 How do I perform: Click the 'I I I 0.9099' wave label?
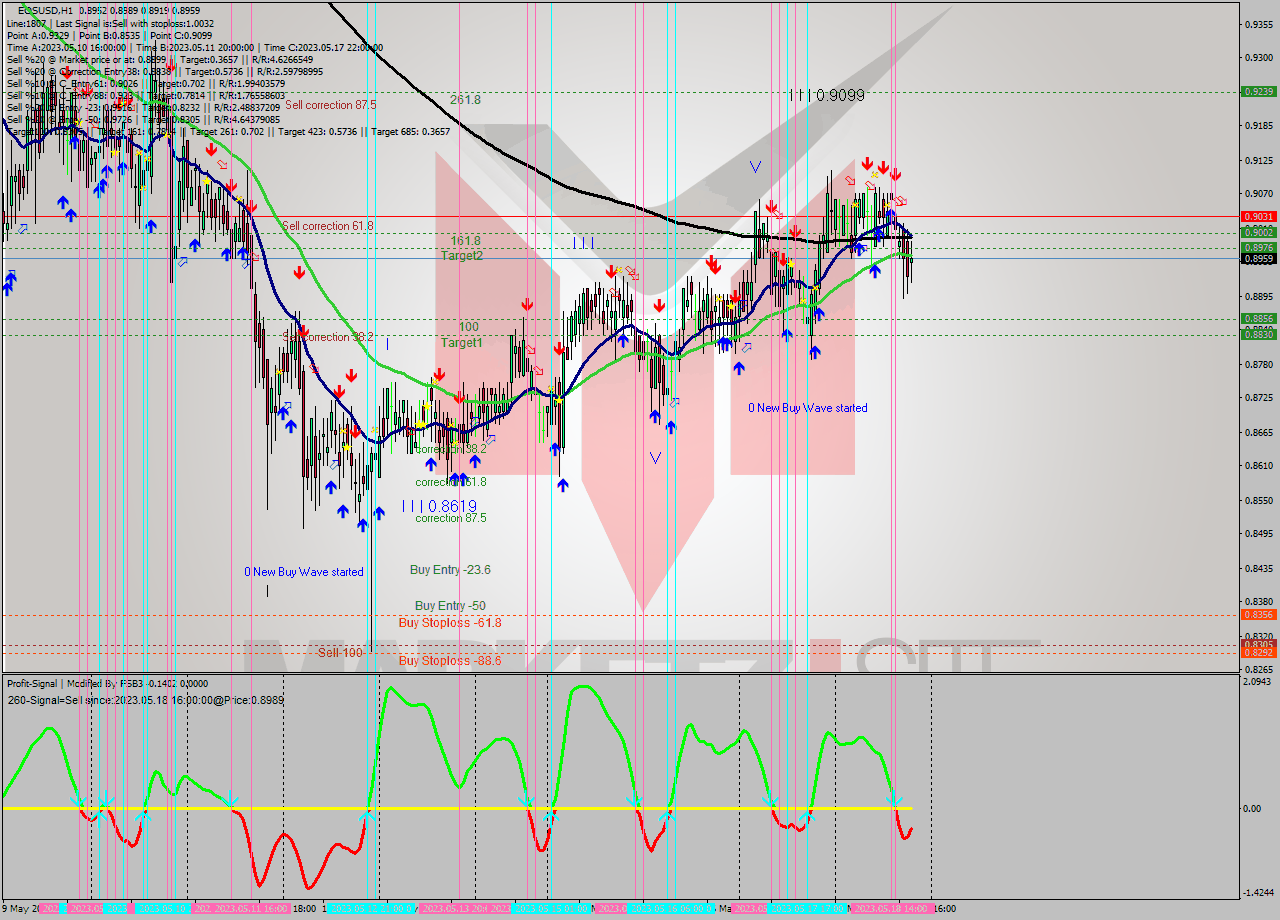(x=826, y=95)
